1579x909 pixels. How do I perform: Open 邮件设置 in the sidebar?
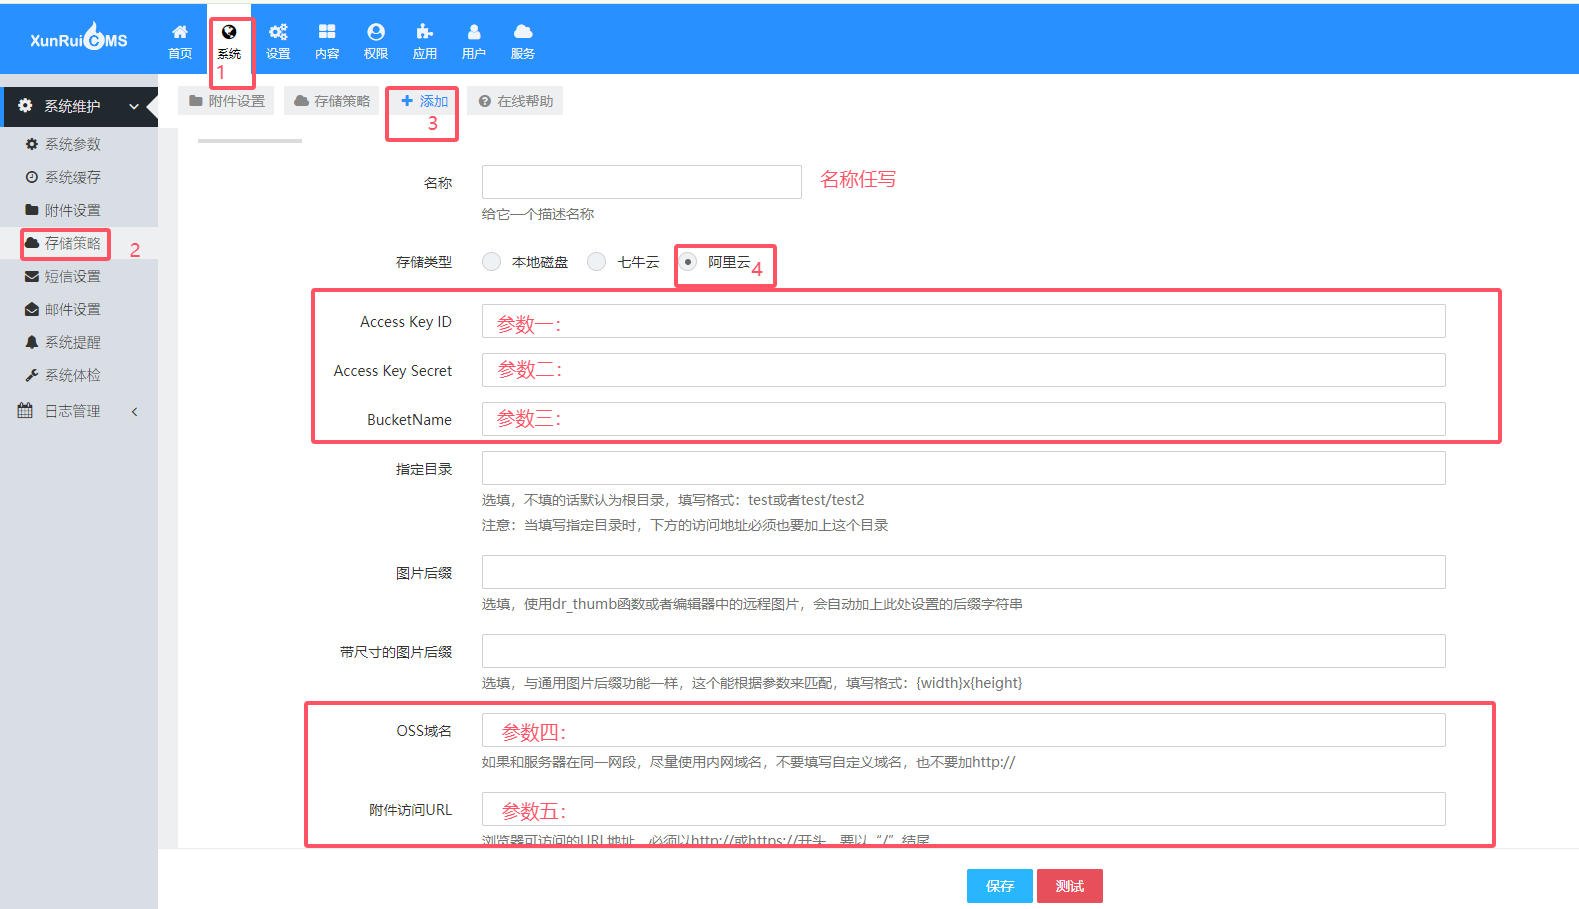(x=73, y=309)
